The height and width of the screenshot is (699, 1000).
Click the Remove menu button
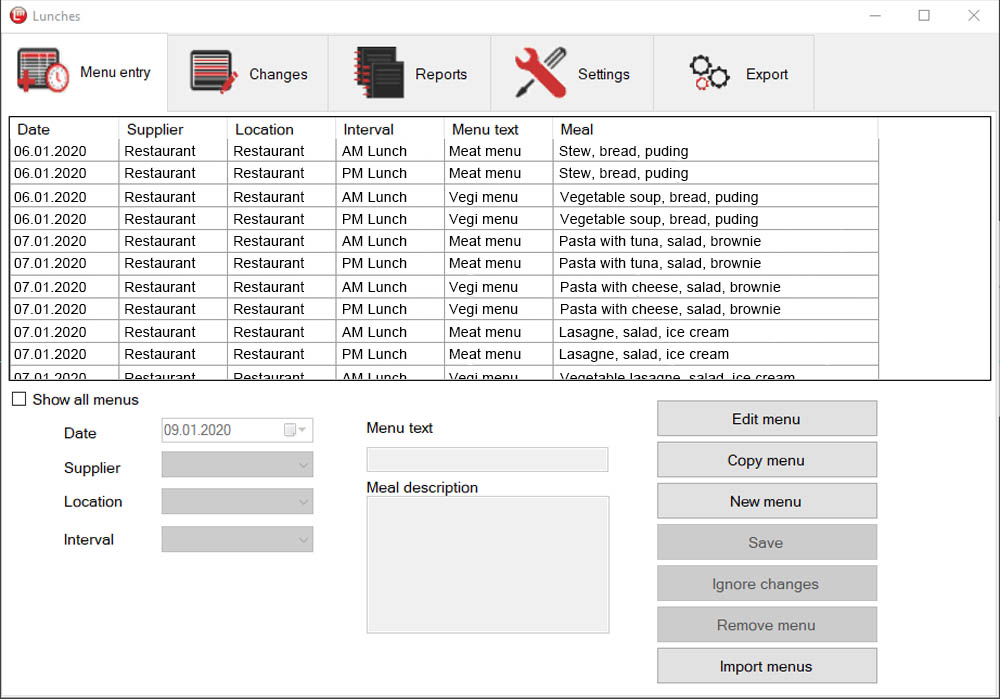point(767,625)
